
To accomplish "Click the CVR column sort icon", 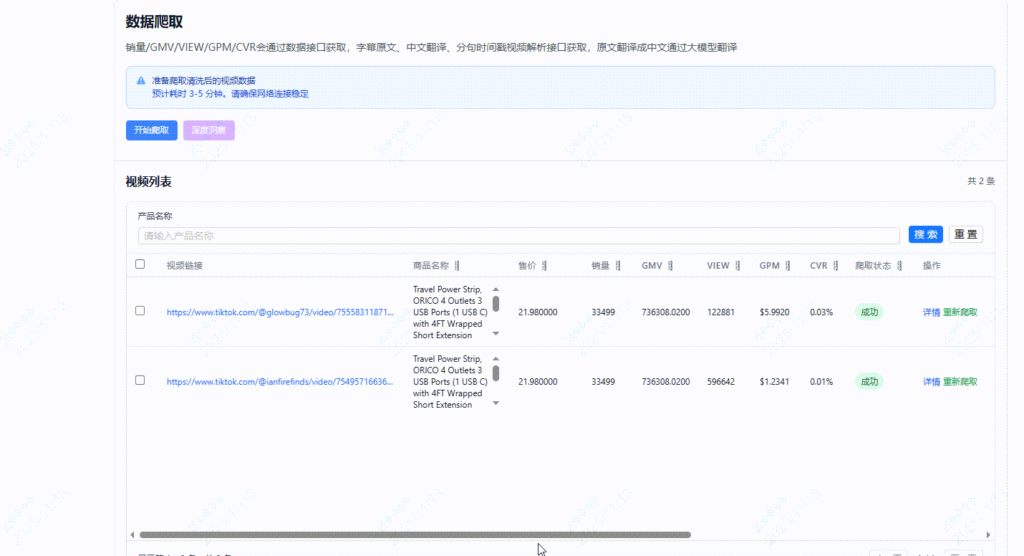I will 836,266.
